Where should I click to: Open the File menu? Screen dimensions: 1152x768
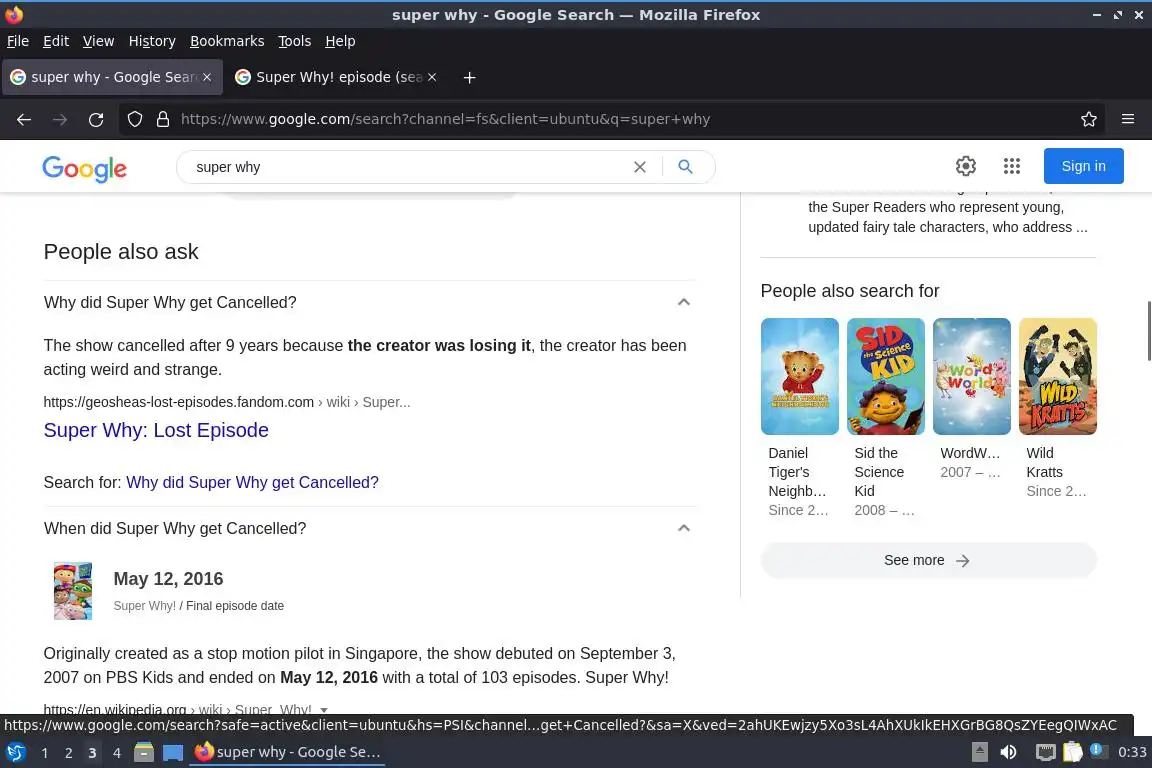tap(18, 41)
